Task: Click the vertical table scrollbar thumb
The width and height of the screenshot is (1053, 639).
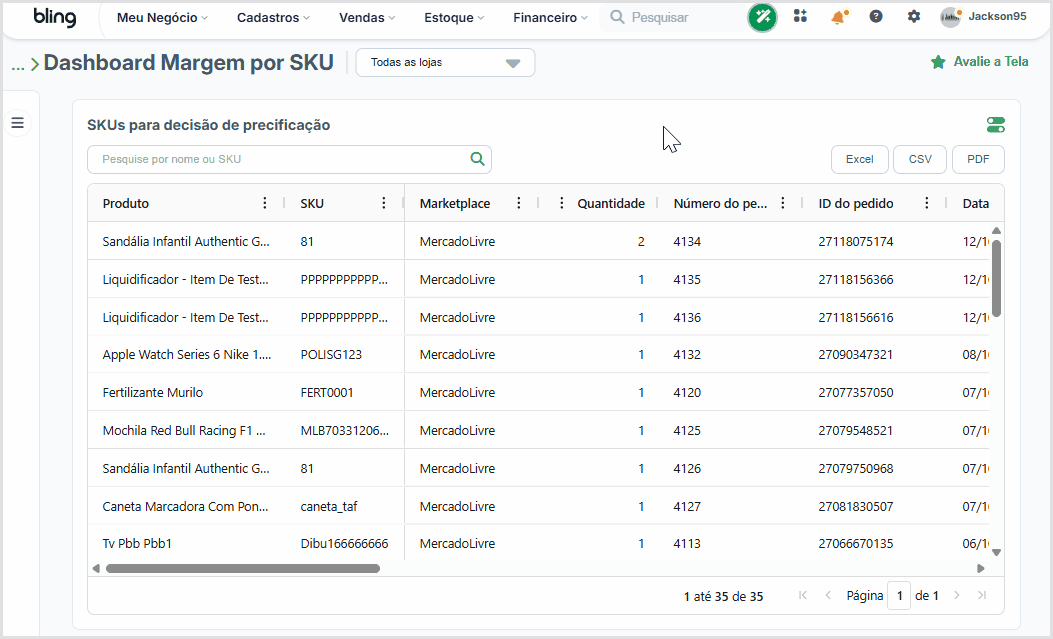Action: tap(997, 278)
